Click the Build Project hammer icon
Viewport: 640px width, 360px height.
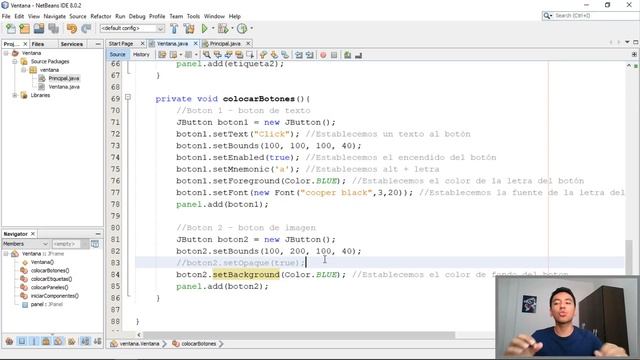point(174,29)
